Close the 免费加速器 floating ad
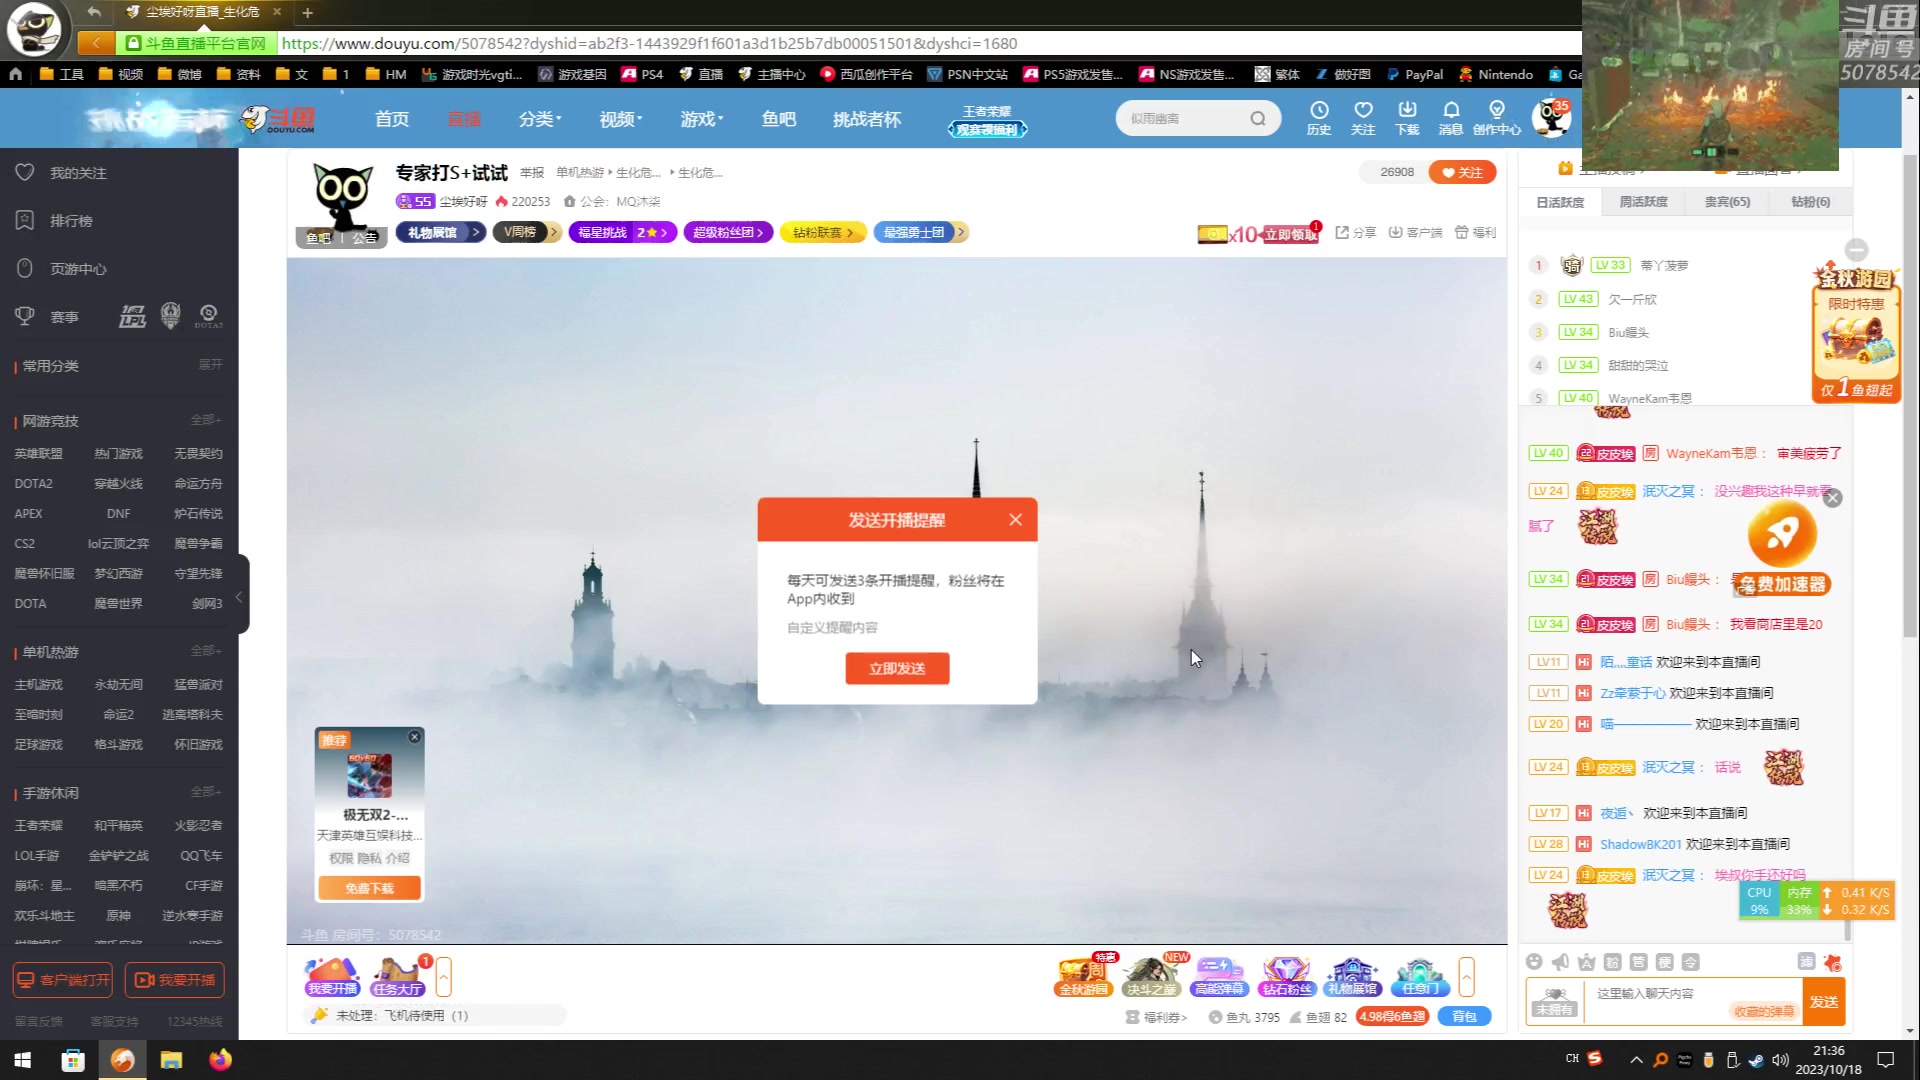The width and height of the screenshot is (1920, 1080). click(1832, 498)
